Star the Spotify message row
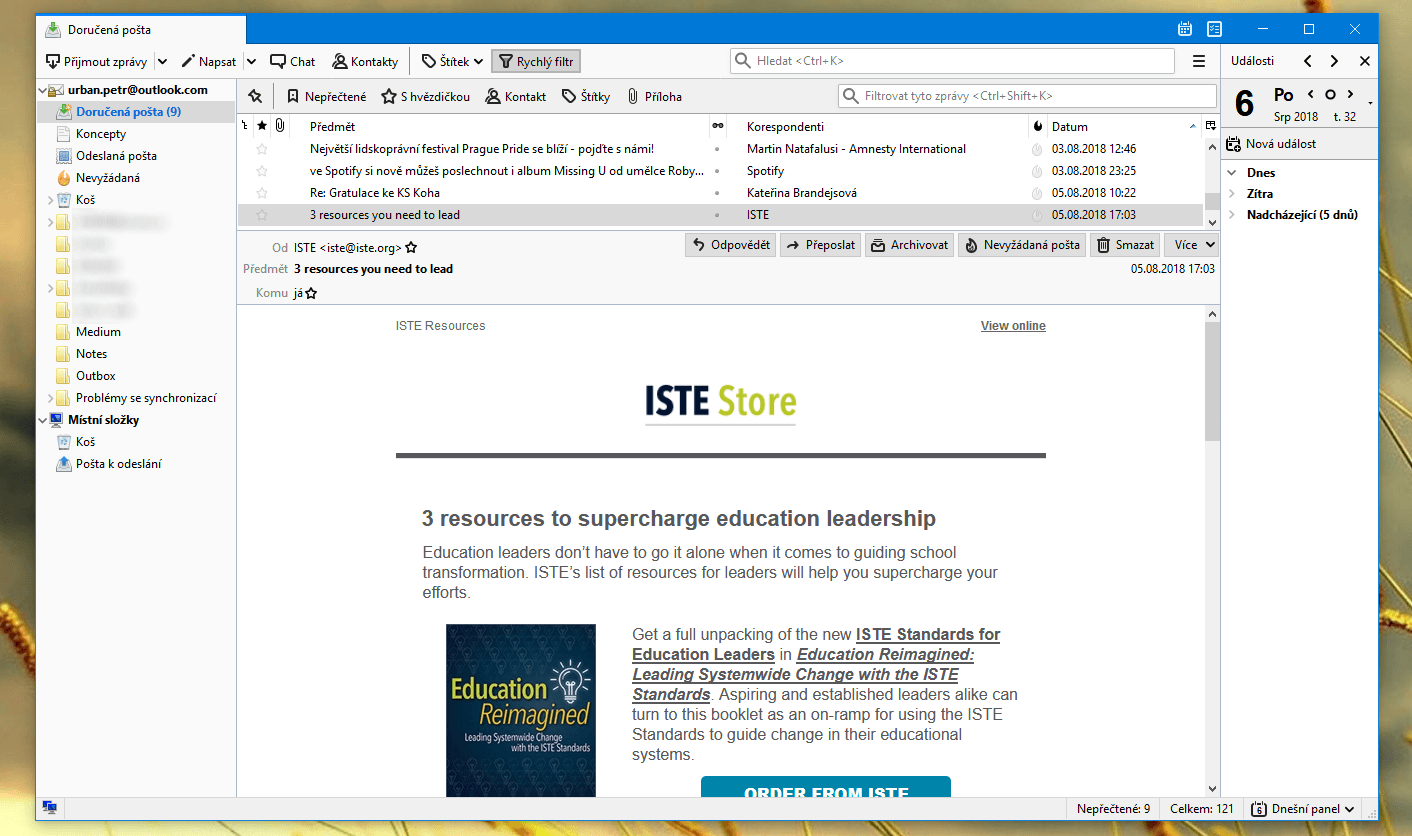 point(262,171)
